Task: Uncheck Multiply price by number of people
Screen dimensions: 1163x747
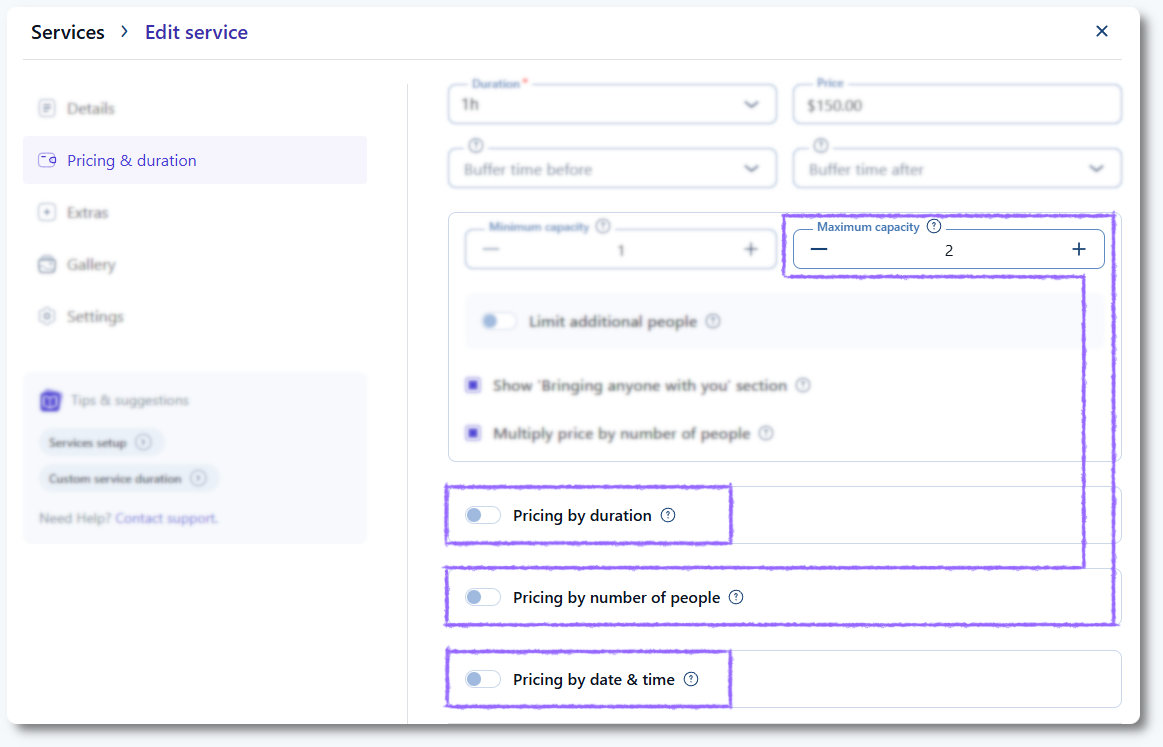Action: (x=473, y=434)
